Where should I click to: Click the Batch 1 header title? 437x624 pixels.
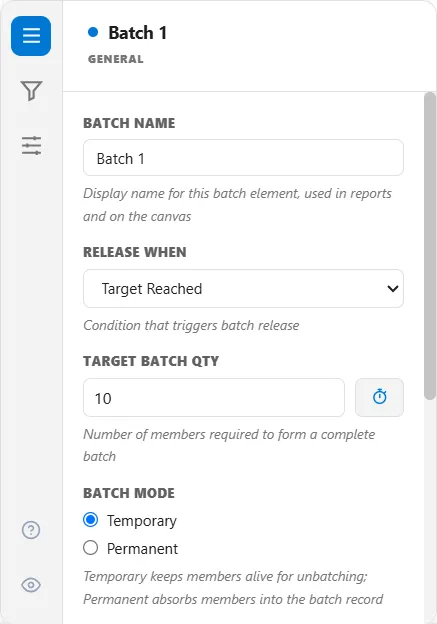click(x=138, y=33)
